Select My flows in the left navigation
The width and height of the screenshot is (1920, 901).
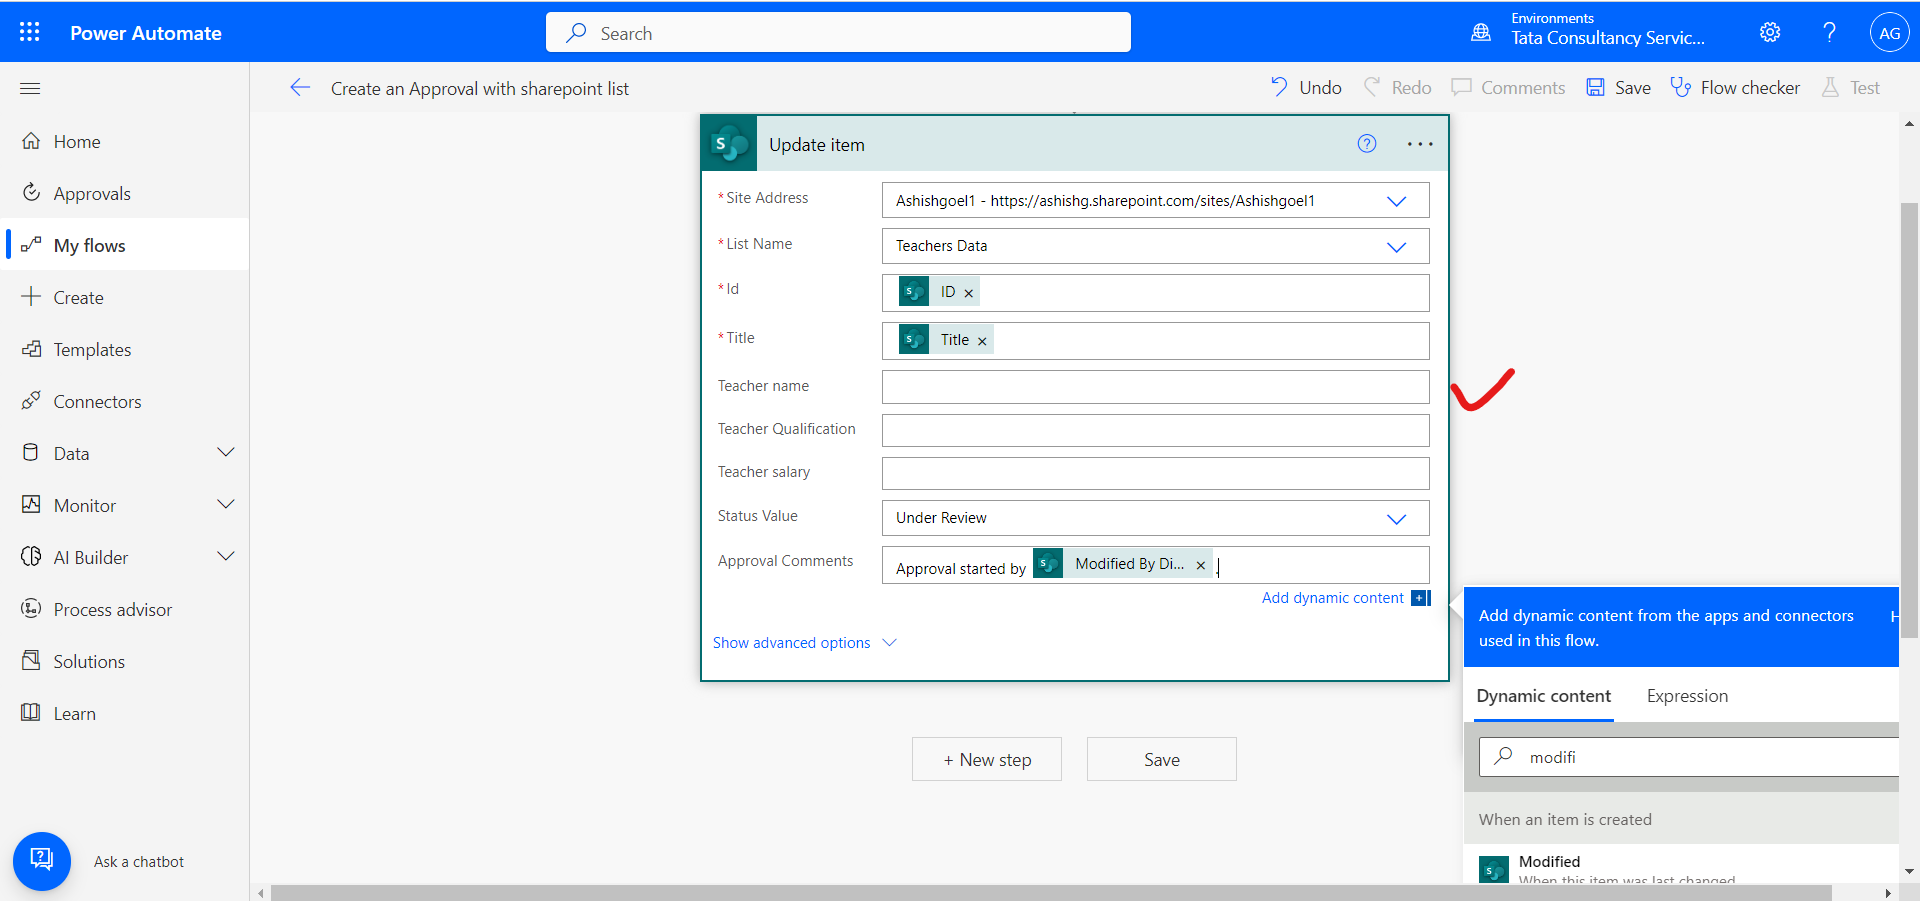point(89,245)
